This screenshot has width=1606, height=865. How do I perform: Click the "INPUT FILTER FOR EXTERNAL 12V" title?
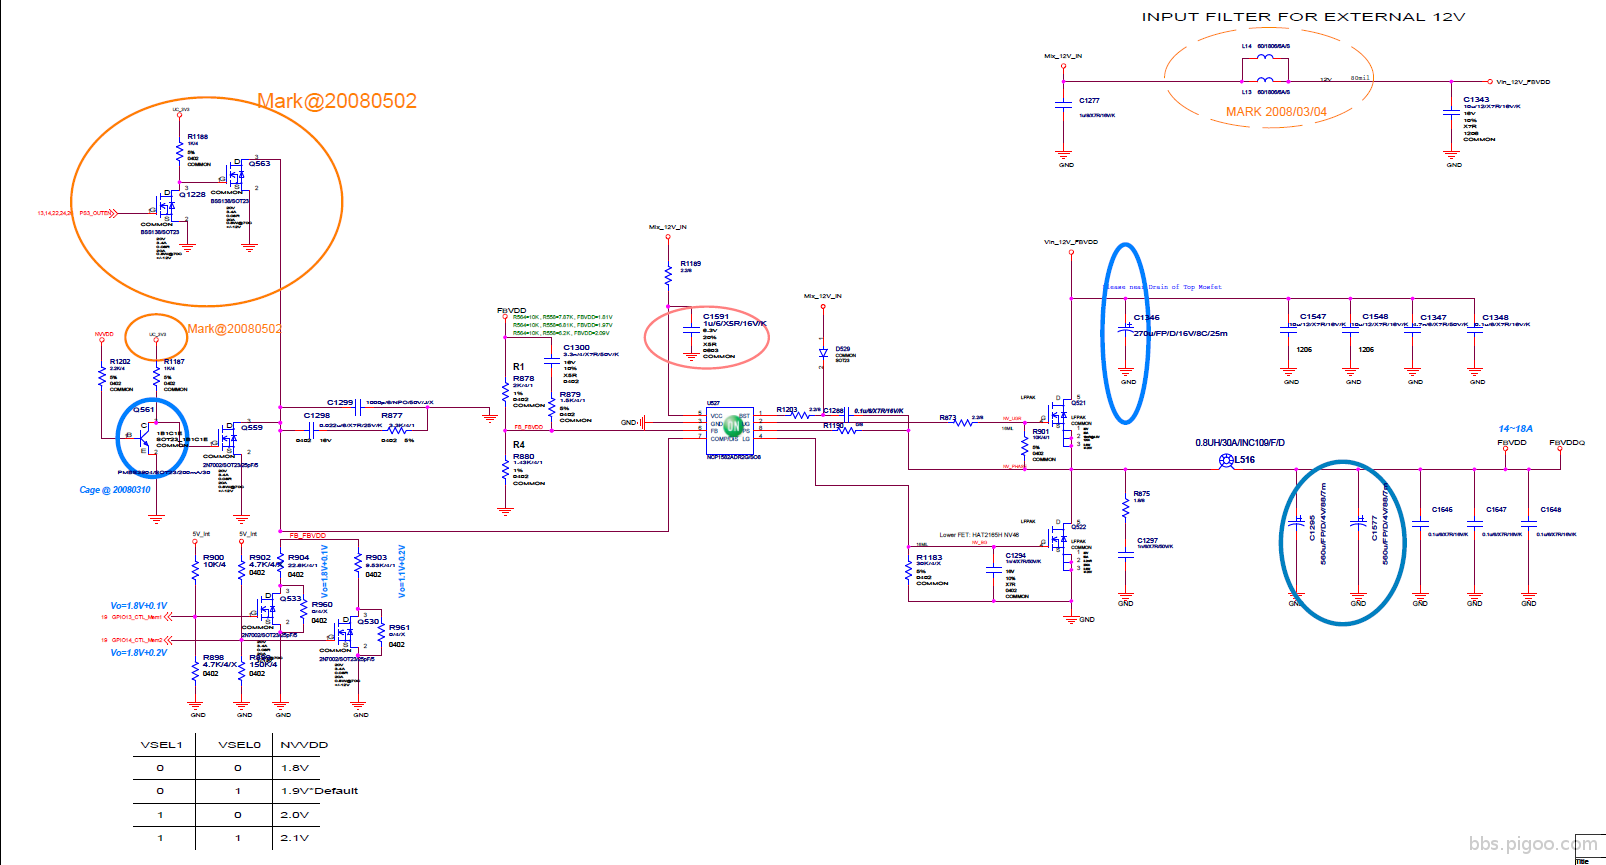point(1303,17)
